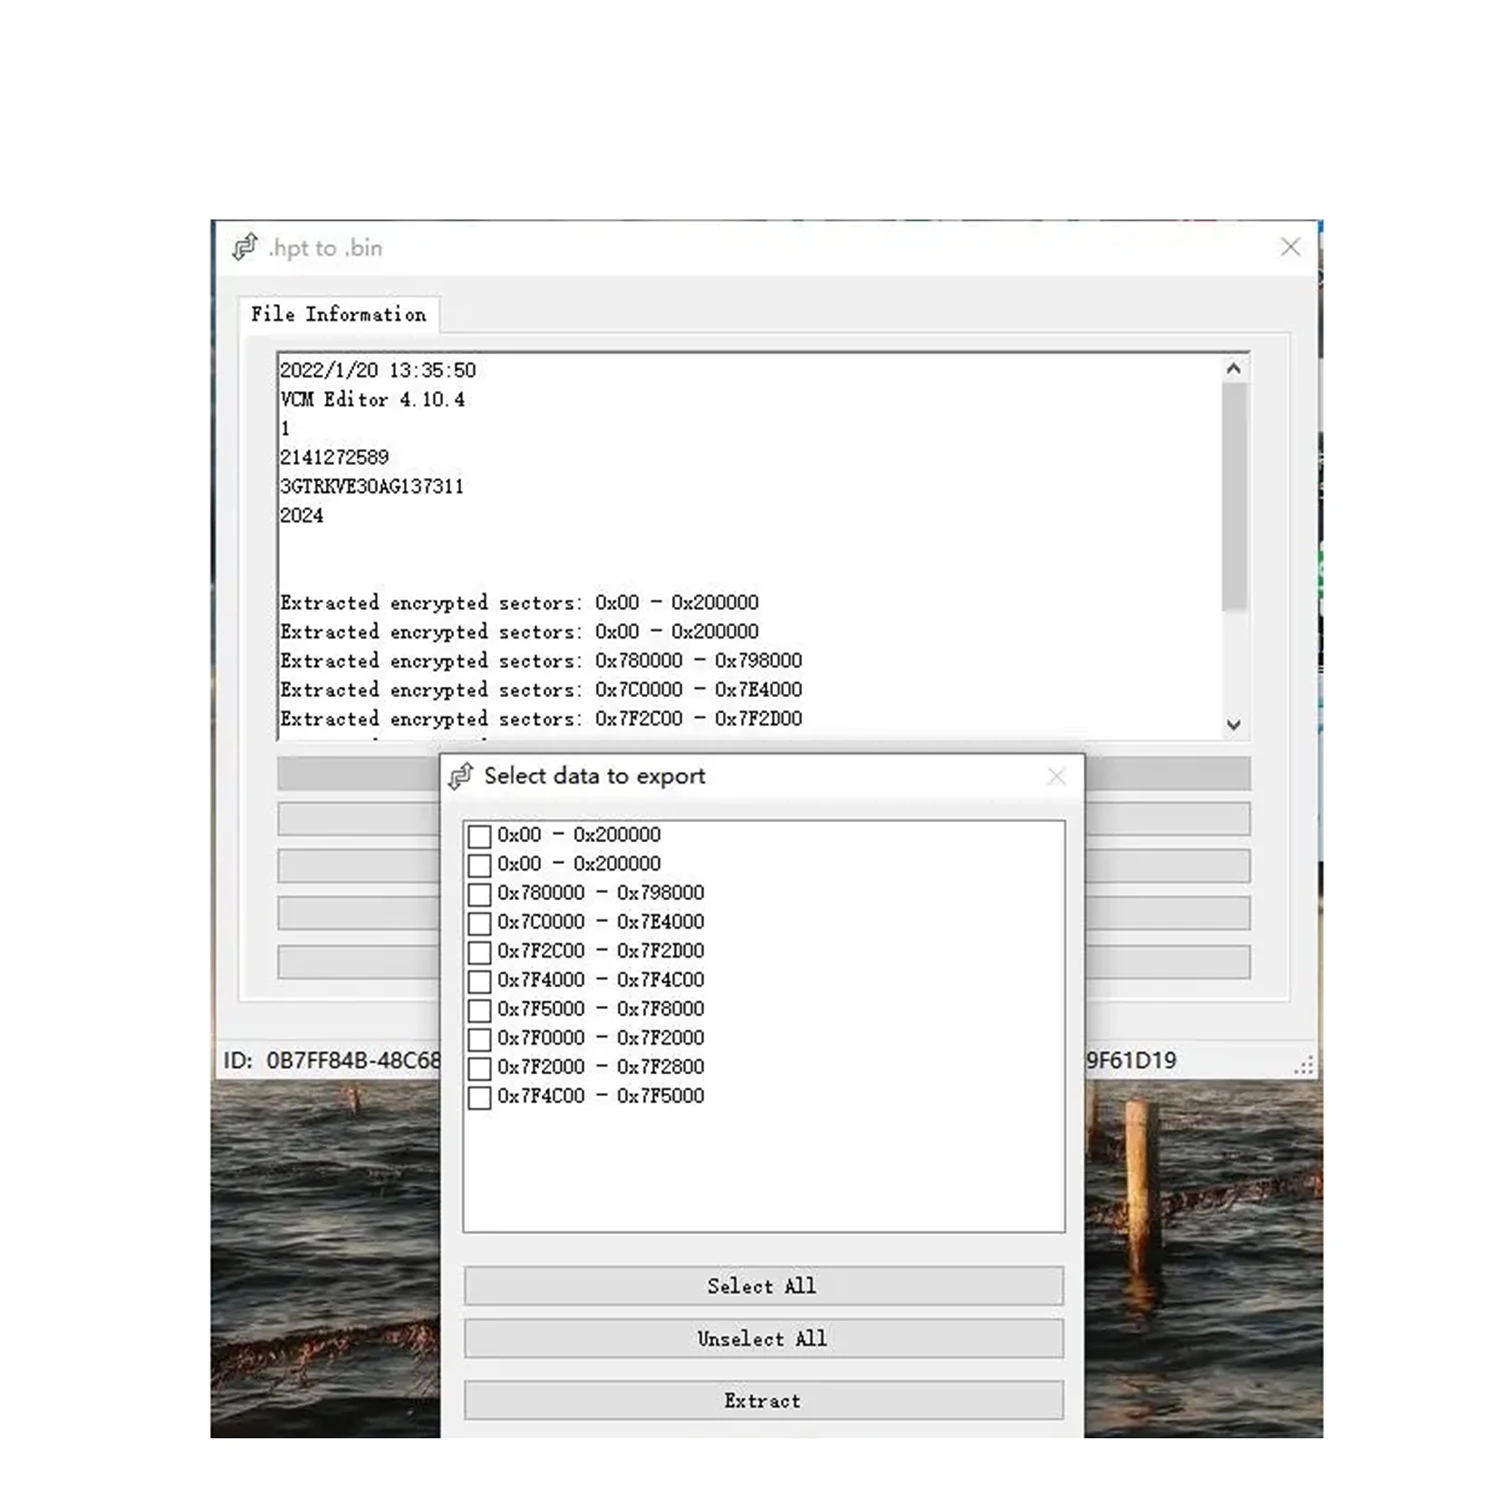The width and height of the screenshot is (1500, 1500).
Task: Select the 0x7F5000 - 0x7F8000 checkbox
Action: pyautogui.click(x=480, y=1010)
